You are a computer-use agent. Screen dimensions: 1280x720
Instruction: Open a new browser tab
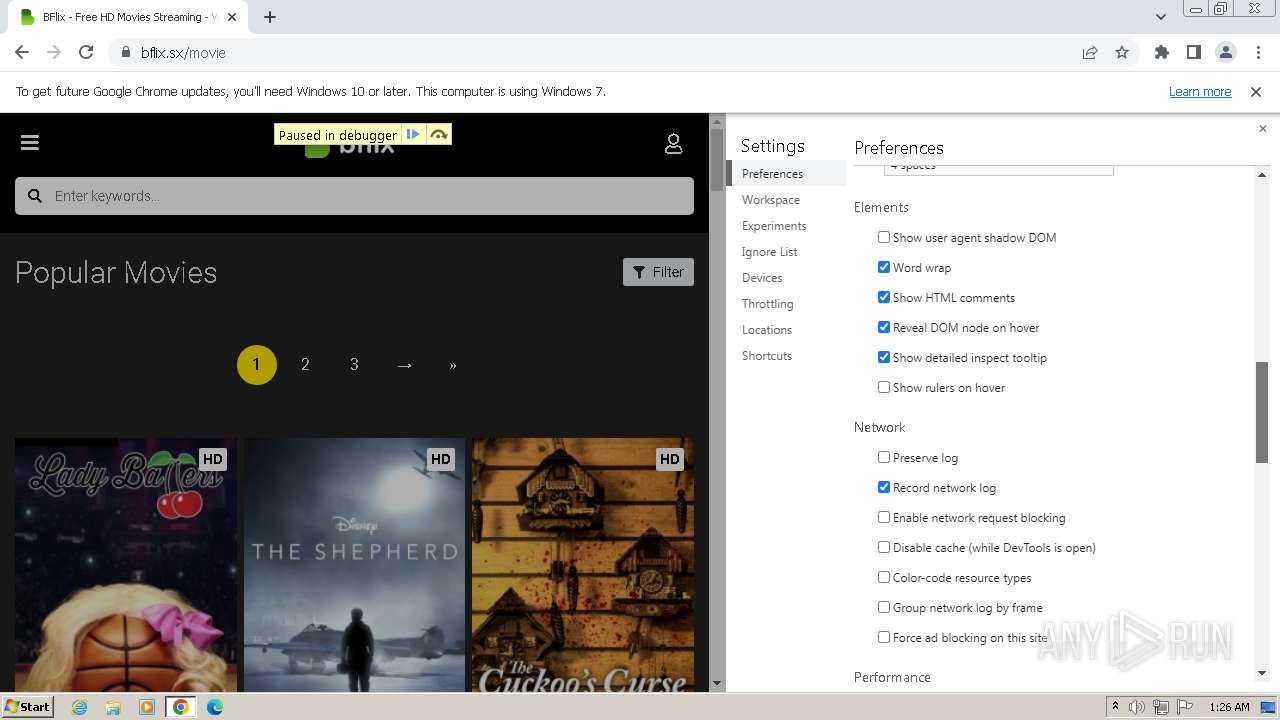coord(270,17)
